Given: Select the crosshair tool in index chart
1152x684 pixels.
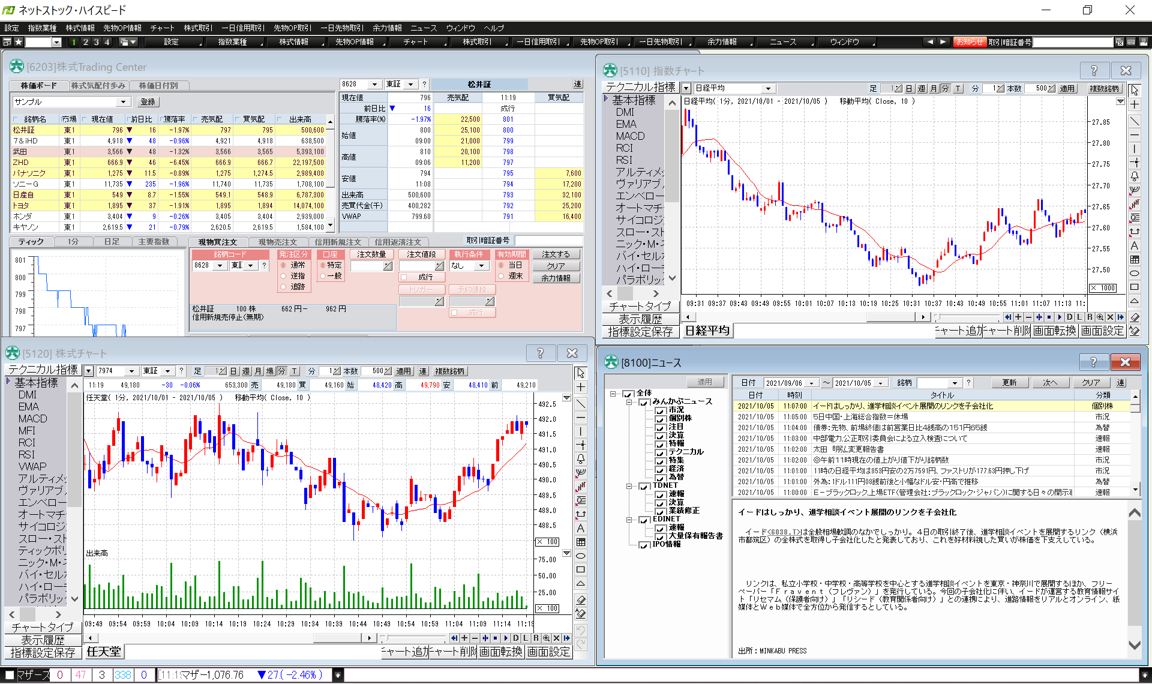Looking at the screenshot, I should [1135, 105].
